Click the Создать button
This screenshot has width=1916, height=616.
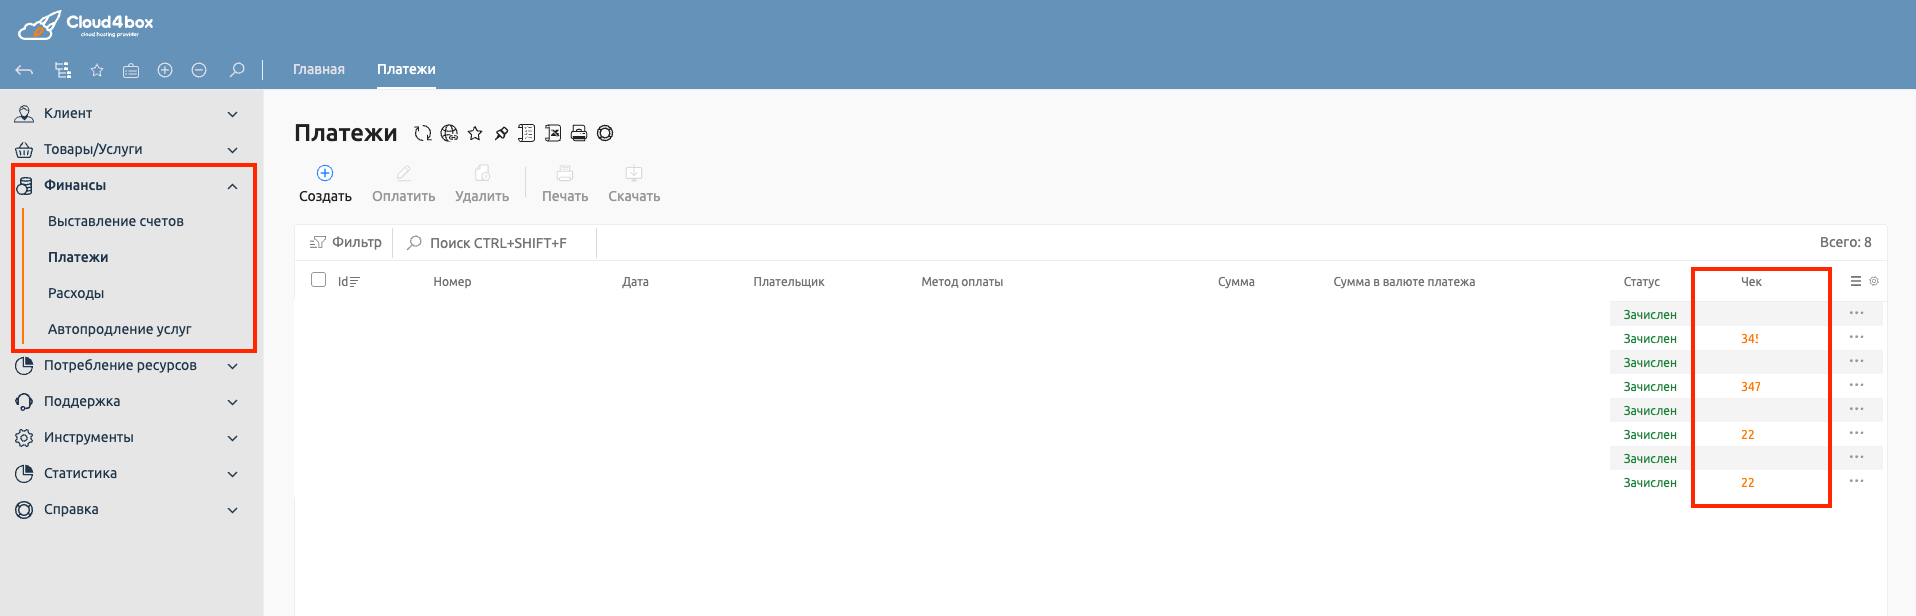coord(325,184)
